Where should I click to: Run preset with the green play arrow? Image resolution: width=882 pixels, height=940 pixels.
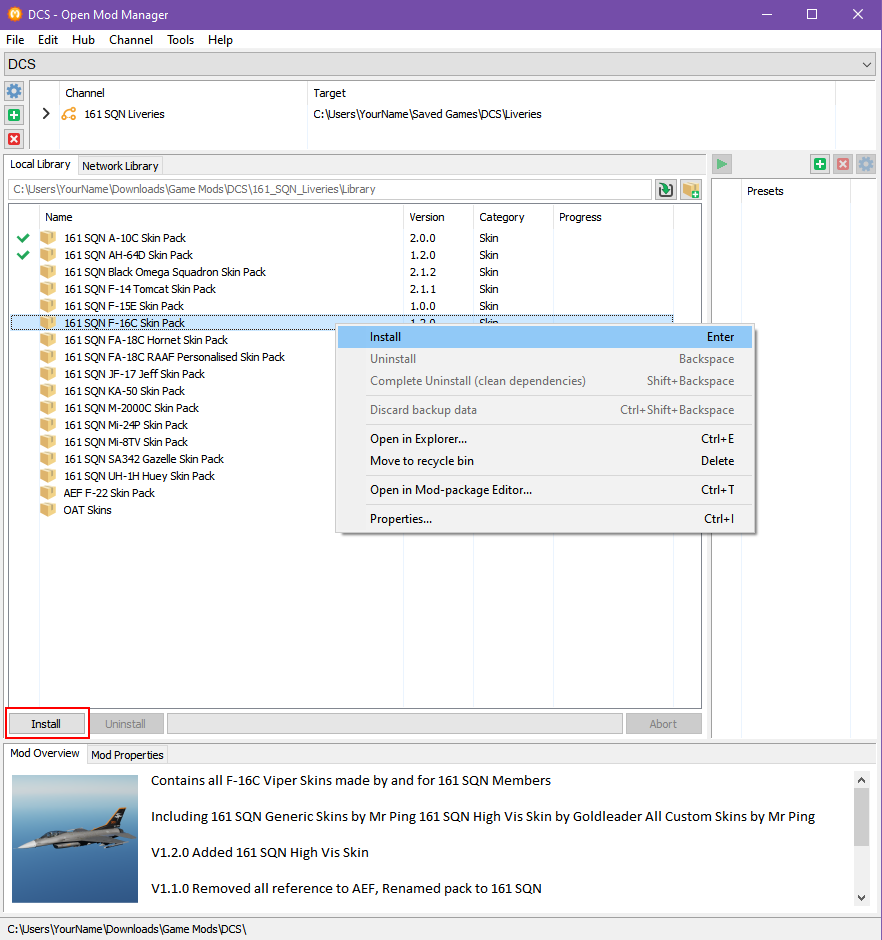click(x=721, y=164)
